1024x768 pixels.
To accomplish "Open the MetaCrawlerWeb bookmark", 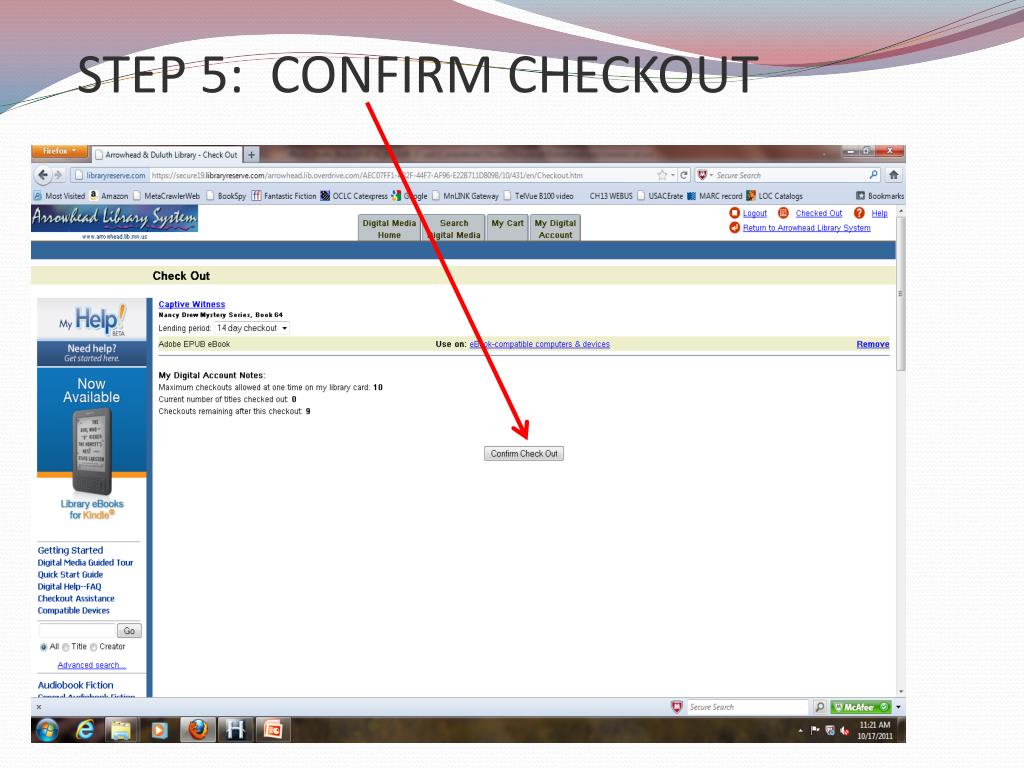I will [167, 196].
